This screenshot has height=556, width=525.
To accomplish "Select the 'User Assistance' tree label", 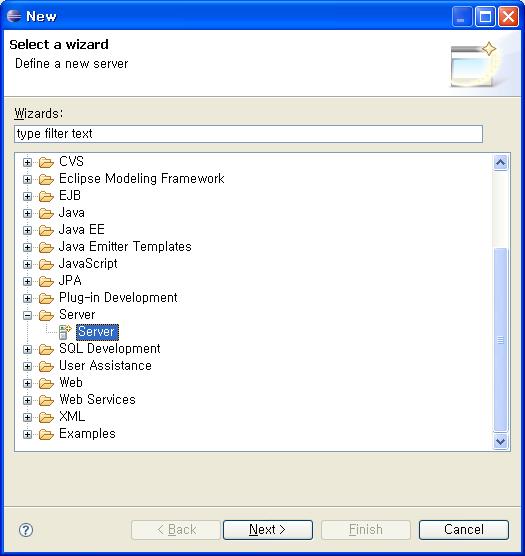I will [105, 366].
